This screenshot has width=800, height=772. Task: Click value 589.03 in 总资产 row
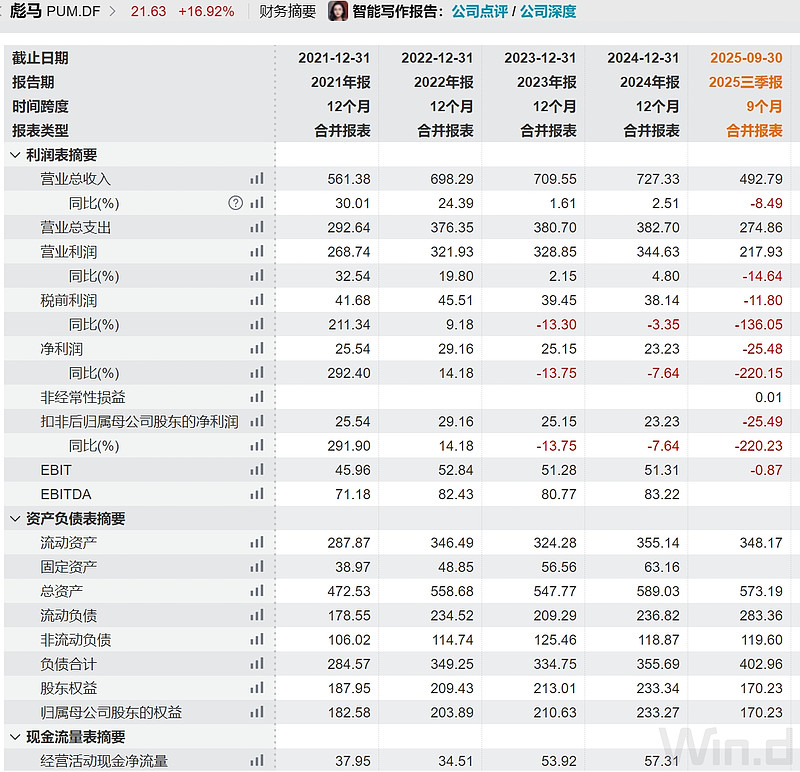658,591
